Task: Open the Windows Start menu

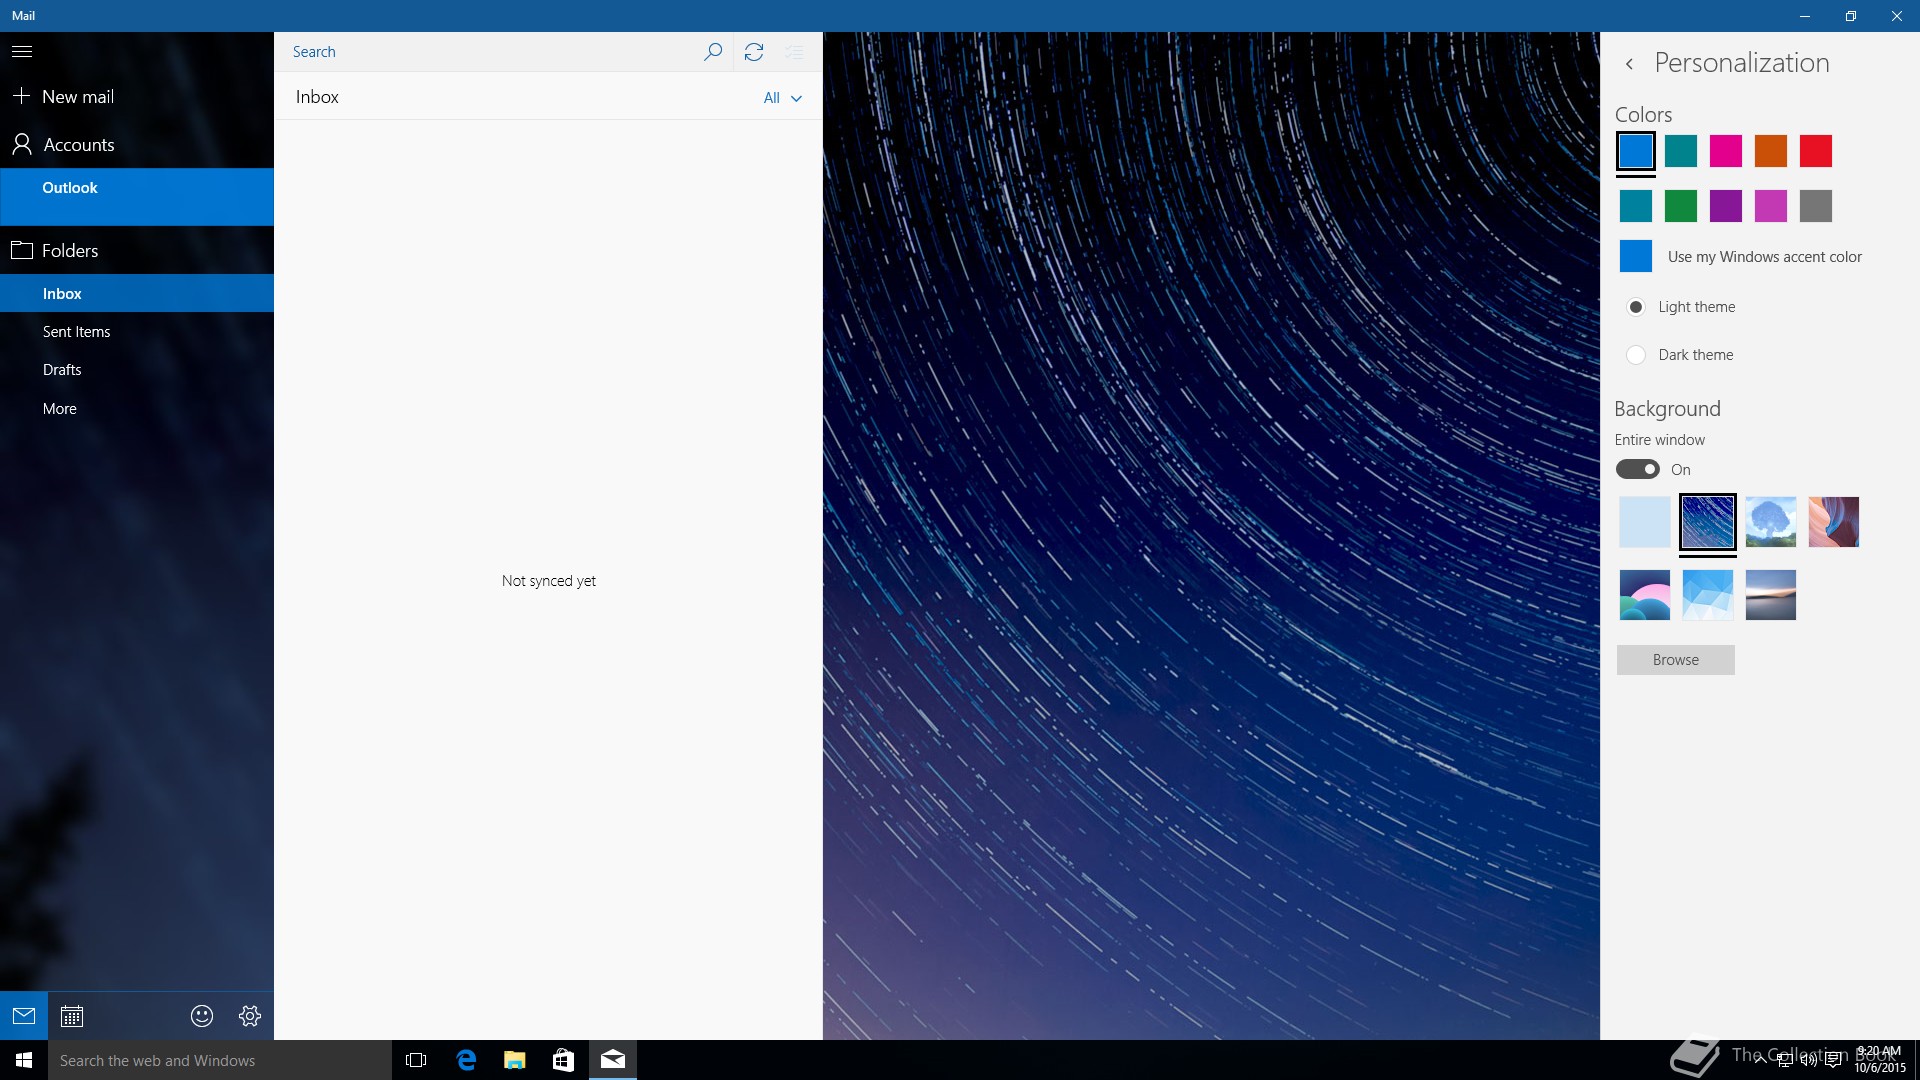Action: point(24,1060)
